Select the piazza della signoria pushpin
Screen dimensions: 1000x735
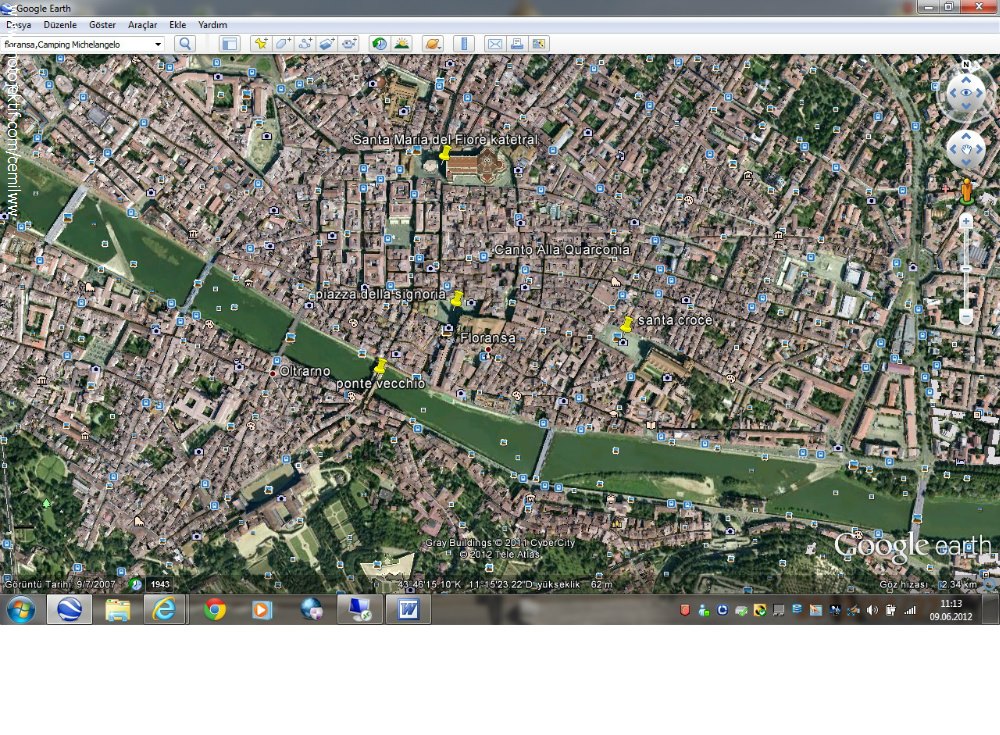click(457, 298)
